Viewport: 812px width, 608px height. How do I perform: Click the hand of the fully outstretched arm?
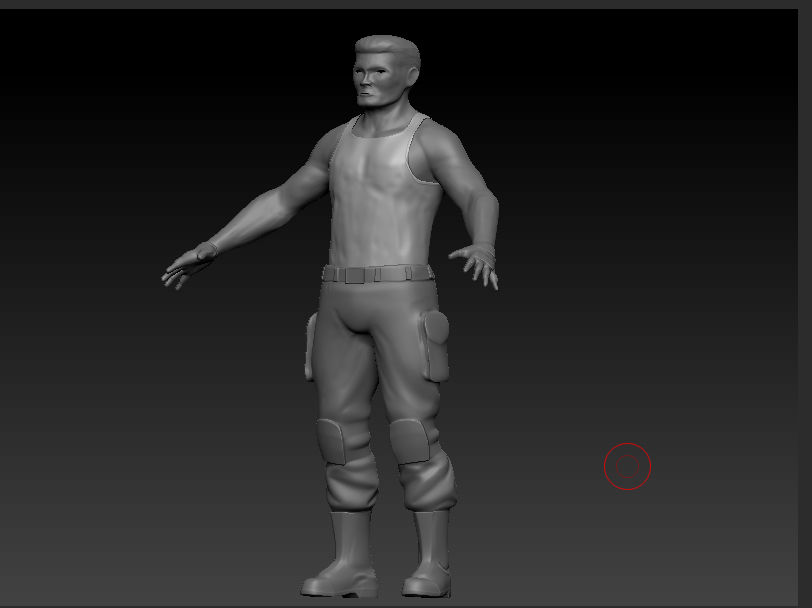coord(189,265)
